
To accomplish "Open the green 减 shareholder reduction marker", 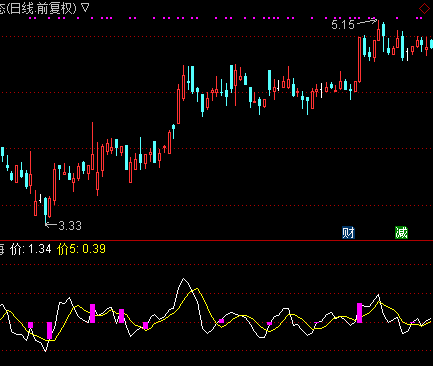I will 401,233.
